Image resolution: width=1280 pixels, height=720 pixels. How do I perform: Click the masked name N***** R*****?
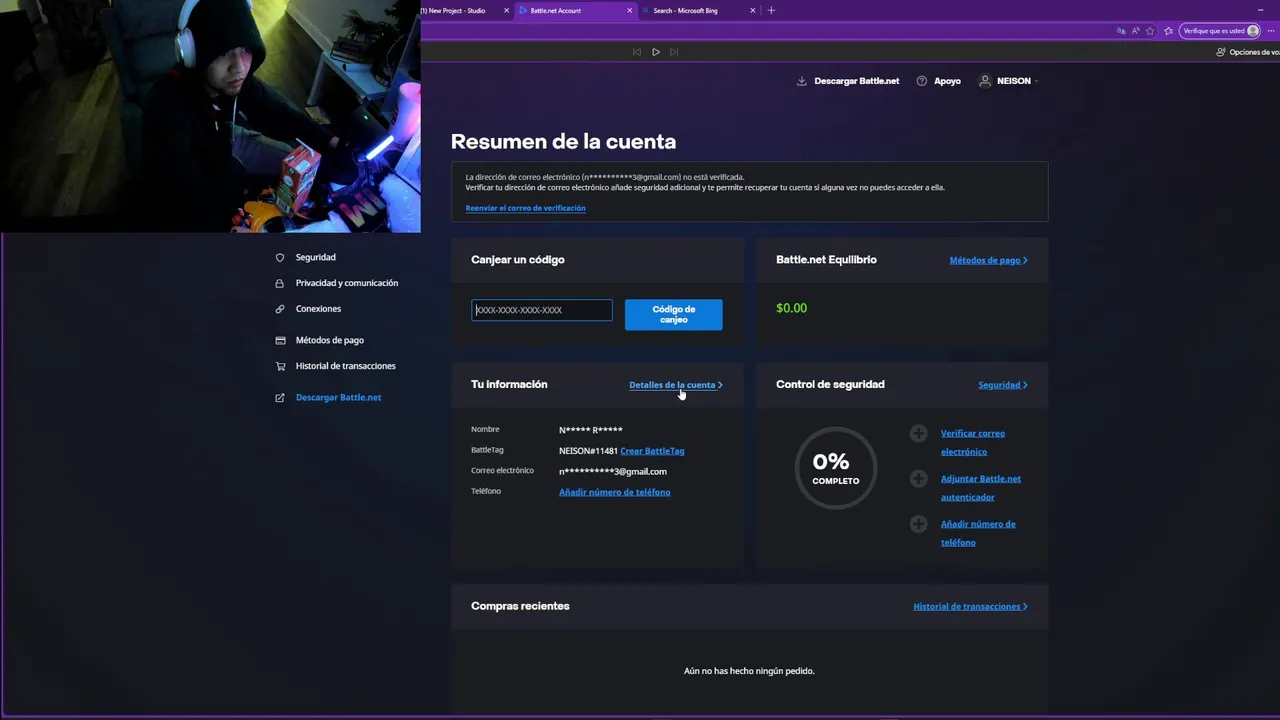(591, 430)
